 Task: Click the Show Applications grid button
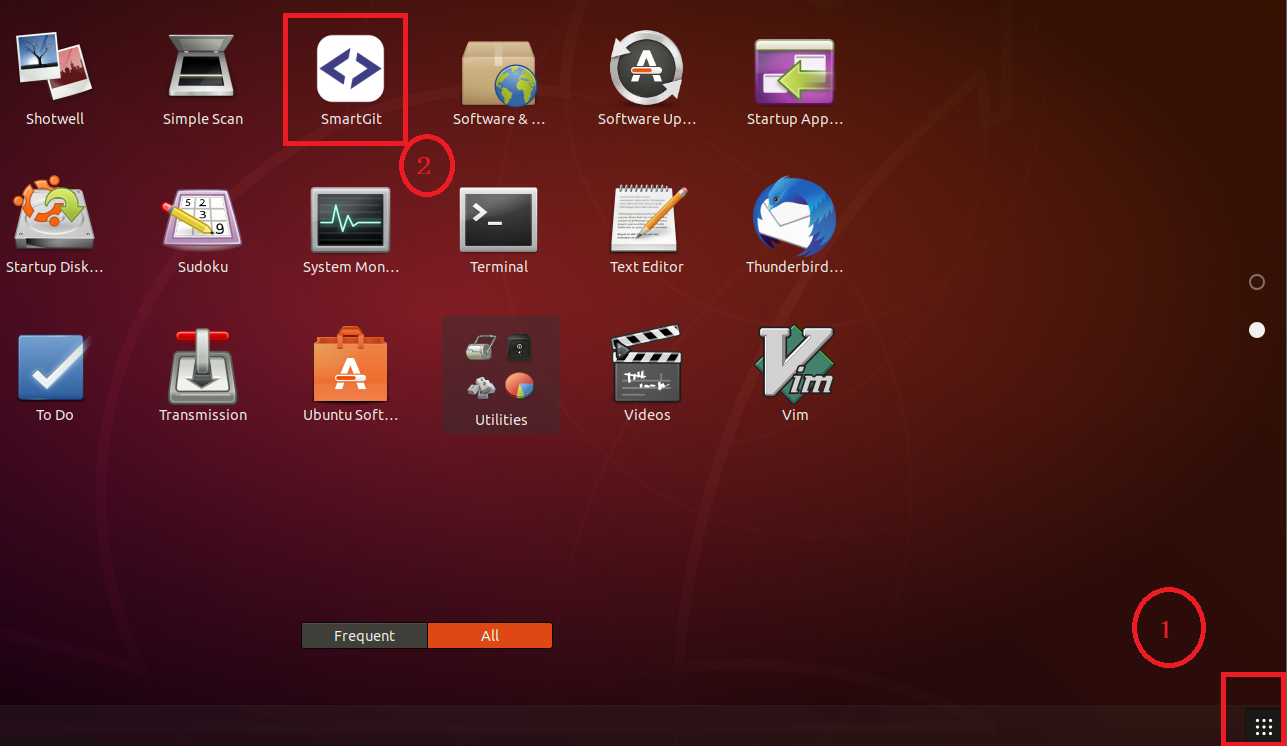(1262, 726)
